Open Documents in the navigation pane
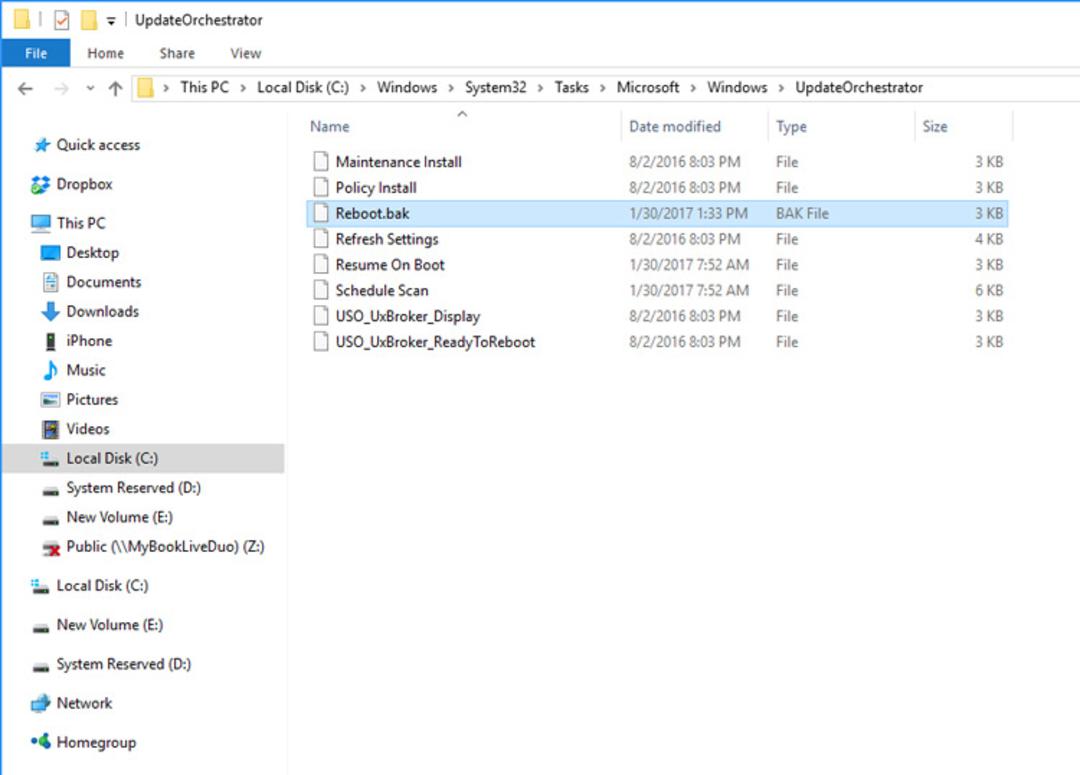The height and width of the screenshot is (775, 1080). click(103, 282)
